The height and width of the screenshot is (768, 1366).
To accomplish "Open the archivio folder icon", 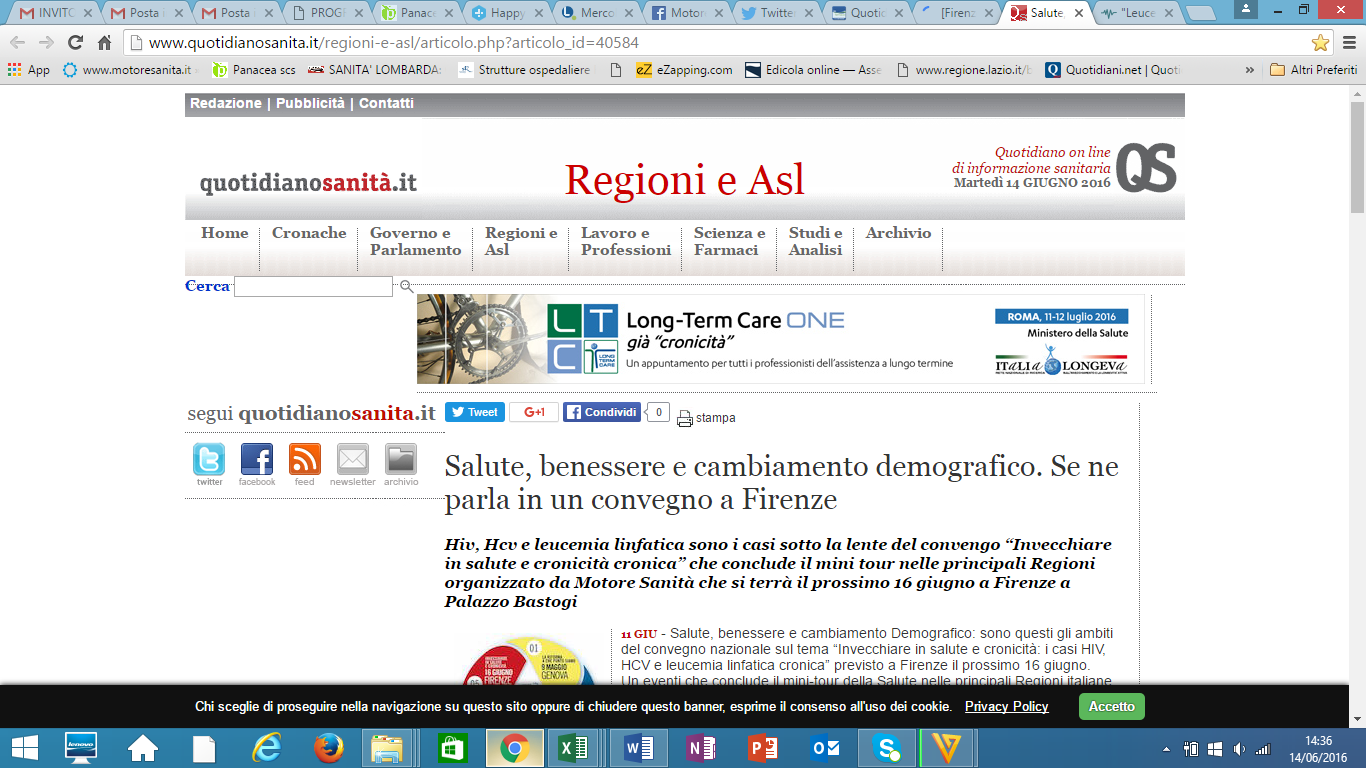I will point(401,460).
